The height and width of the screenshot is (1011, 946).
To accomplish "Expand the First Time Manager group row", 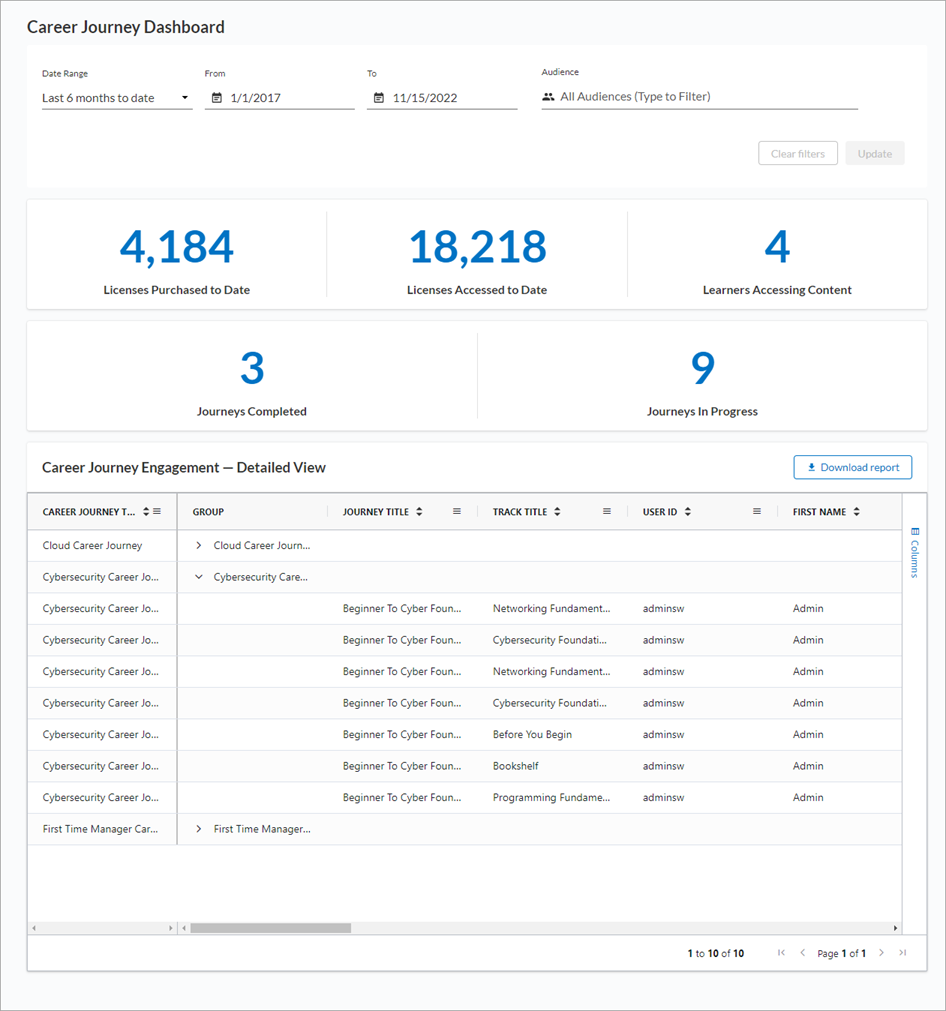I will click(199, 829).
